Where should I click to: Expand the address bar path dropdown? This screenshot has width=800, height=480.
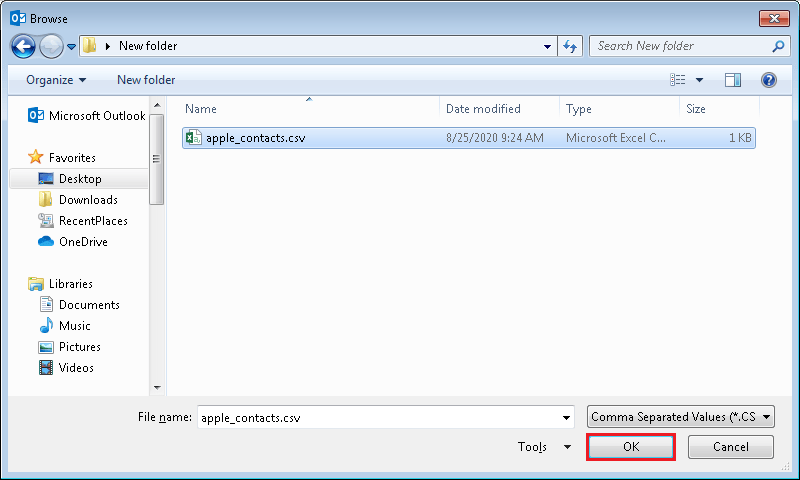pyautogui.click(x=547, y=46)
